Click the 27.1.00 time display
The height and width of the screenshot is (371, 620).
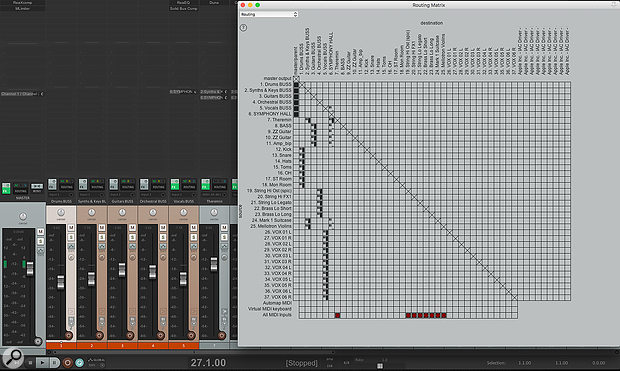coord(208,363)
